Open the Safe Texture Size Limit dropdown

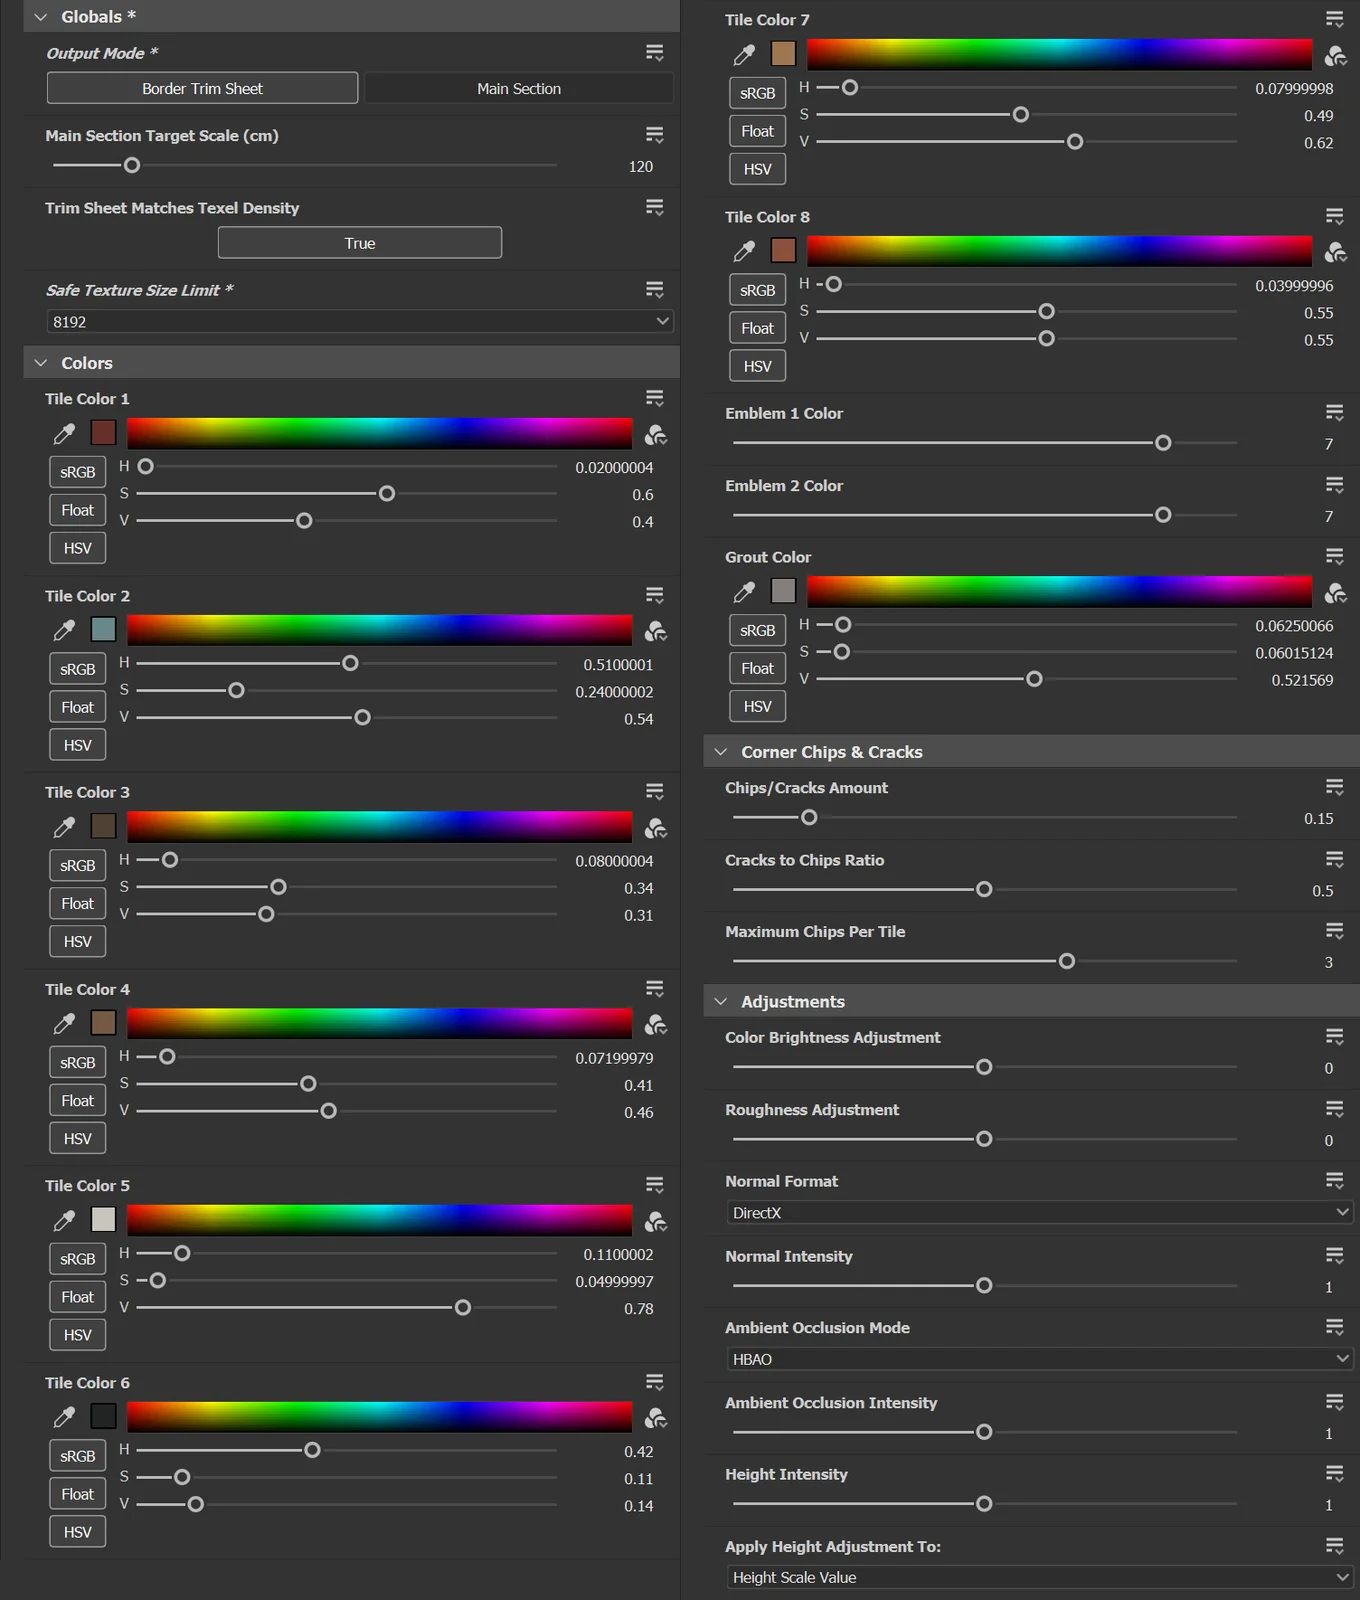point(360,322)
